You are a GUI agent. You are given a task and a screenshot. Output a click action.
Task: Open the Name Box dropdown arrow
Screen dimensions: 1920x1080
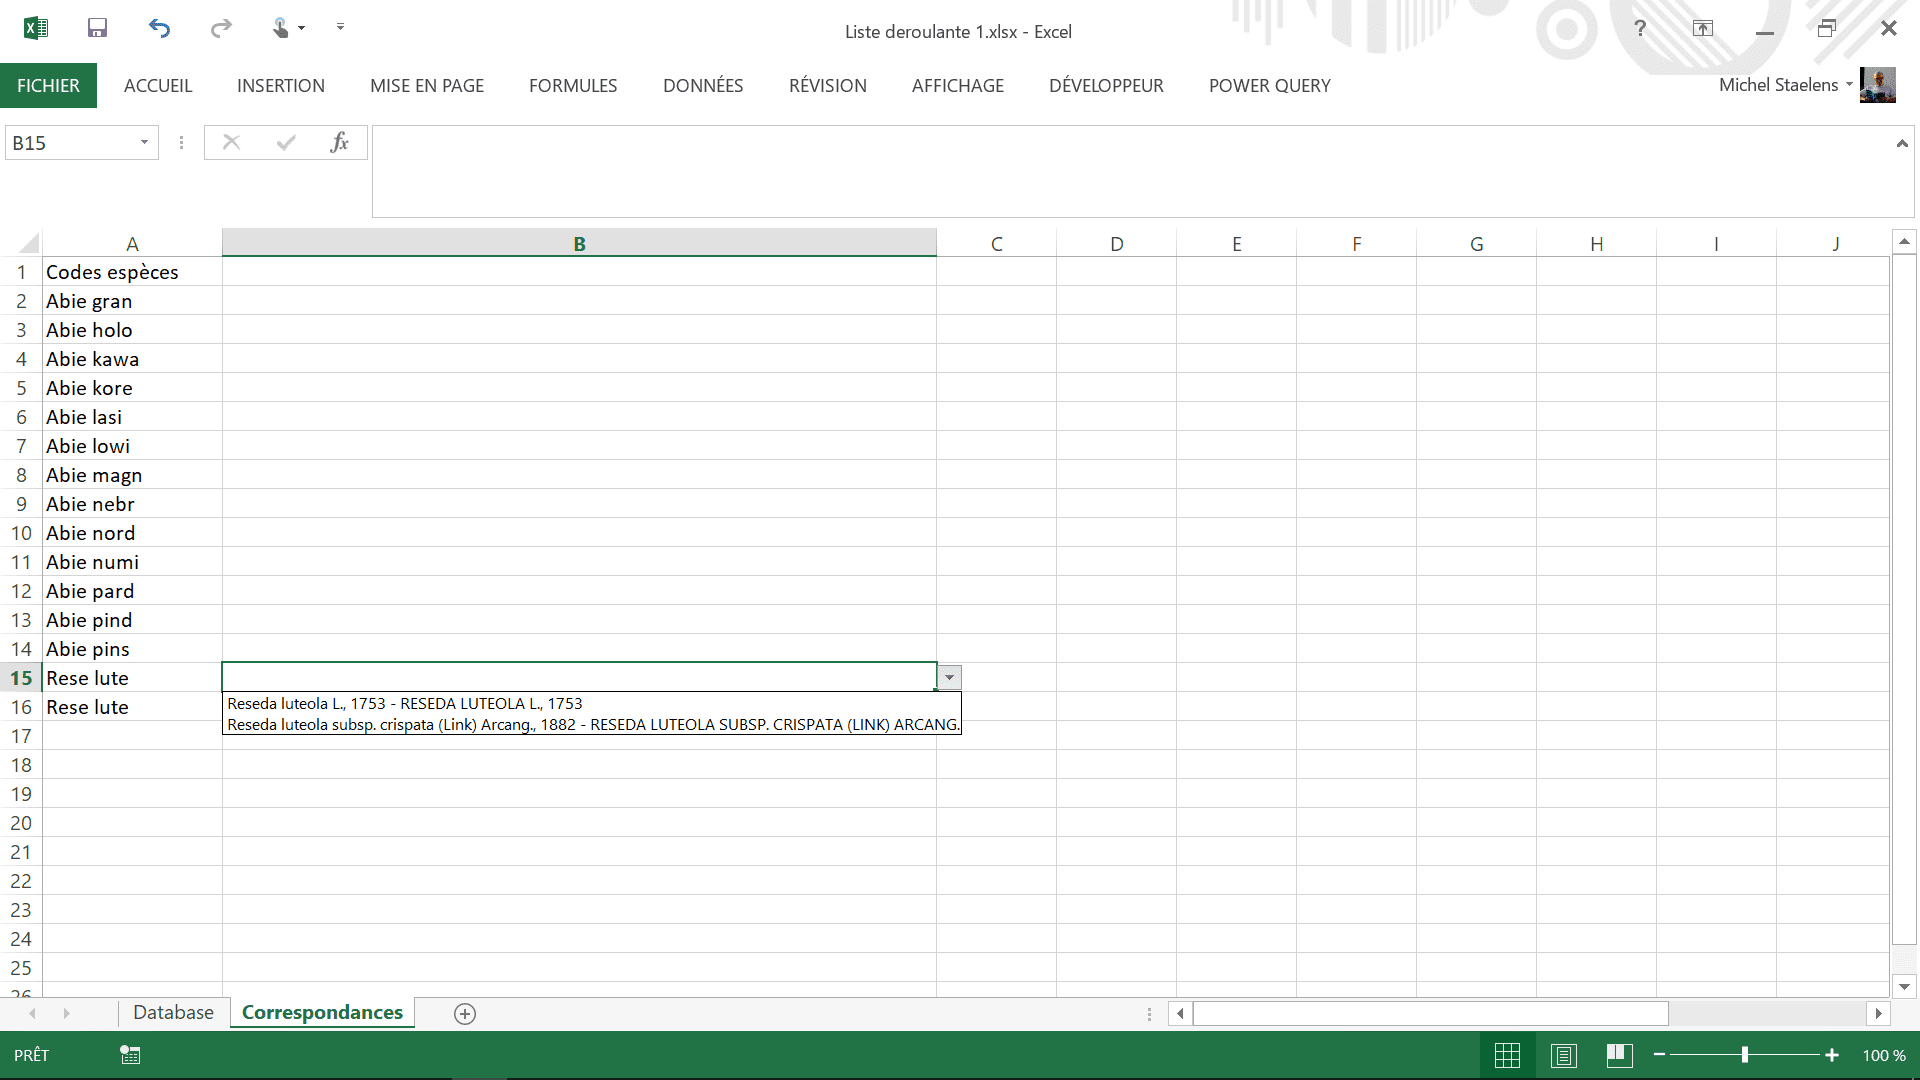pyautogui.click(x=144, y=143)
